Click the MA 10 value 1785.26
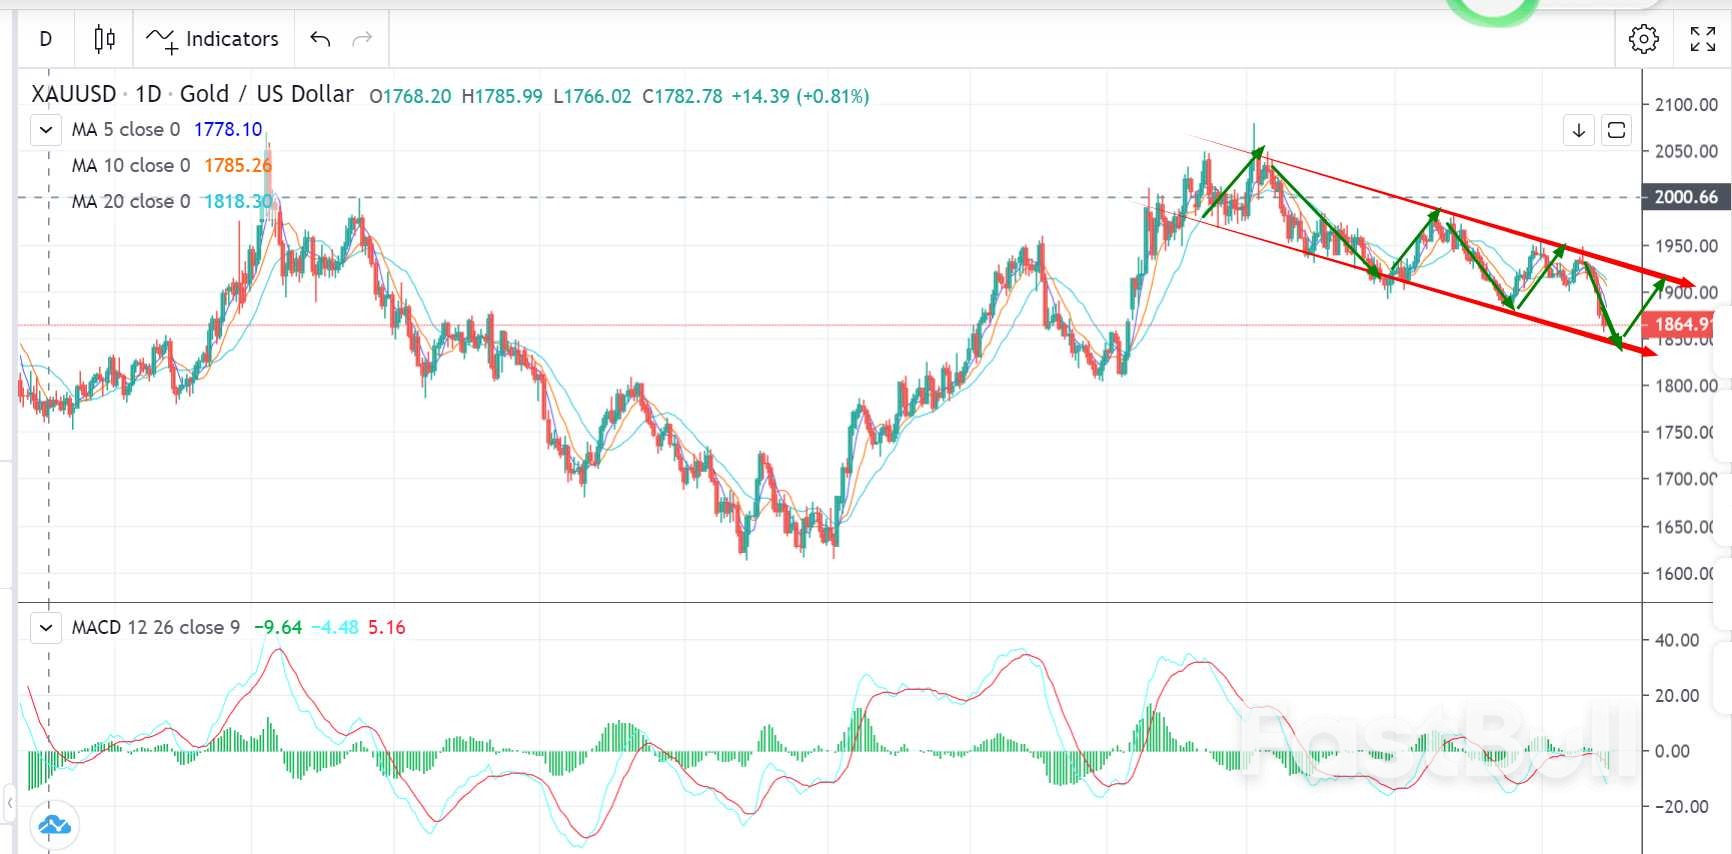Image resolution: width=1732 pixels, height=854 pixels. pyautogui.click(x=238, y=165)
